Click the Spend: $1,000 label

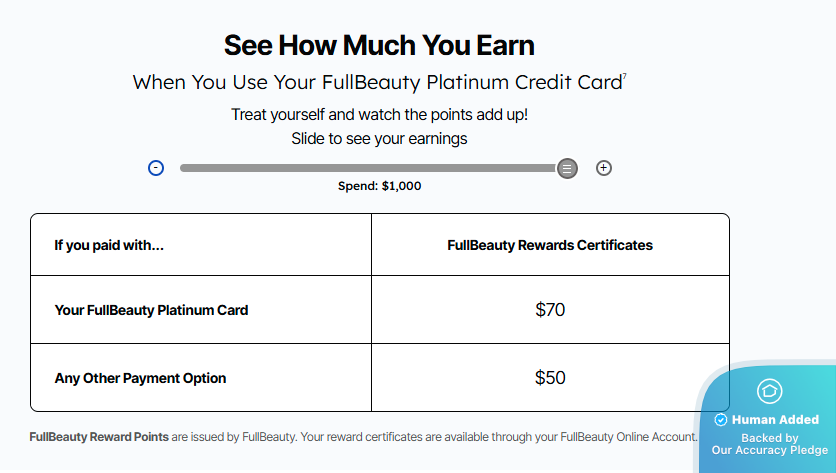click(x=379, y=186)
